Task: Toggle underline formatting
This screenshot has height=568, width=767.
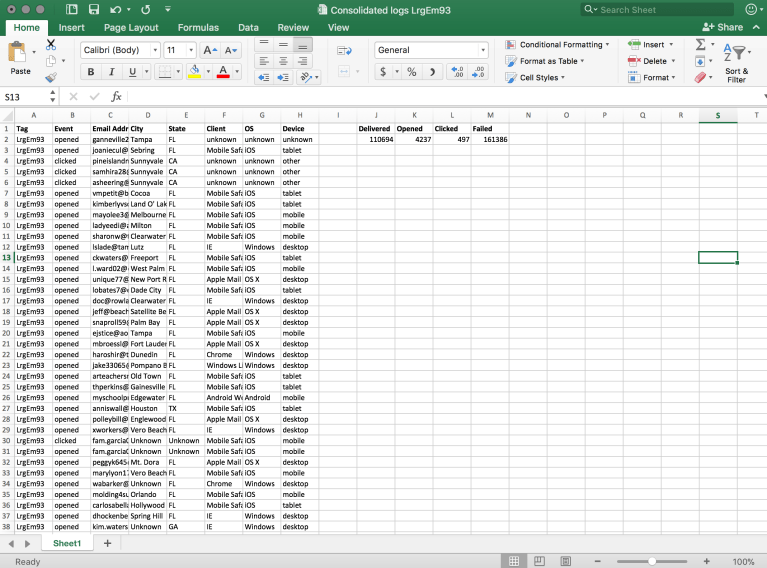Action: tap(132, 72)
